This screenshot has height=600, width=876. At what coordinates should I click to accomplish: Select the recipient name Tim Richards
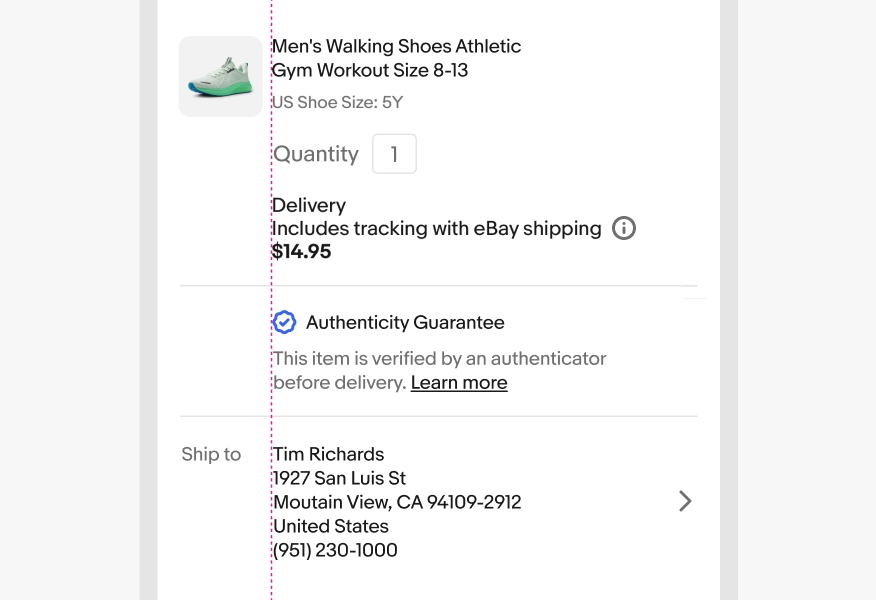(328, 454)
